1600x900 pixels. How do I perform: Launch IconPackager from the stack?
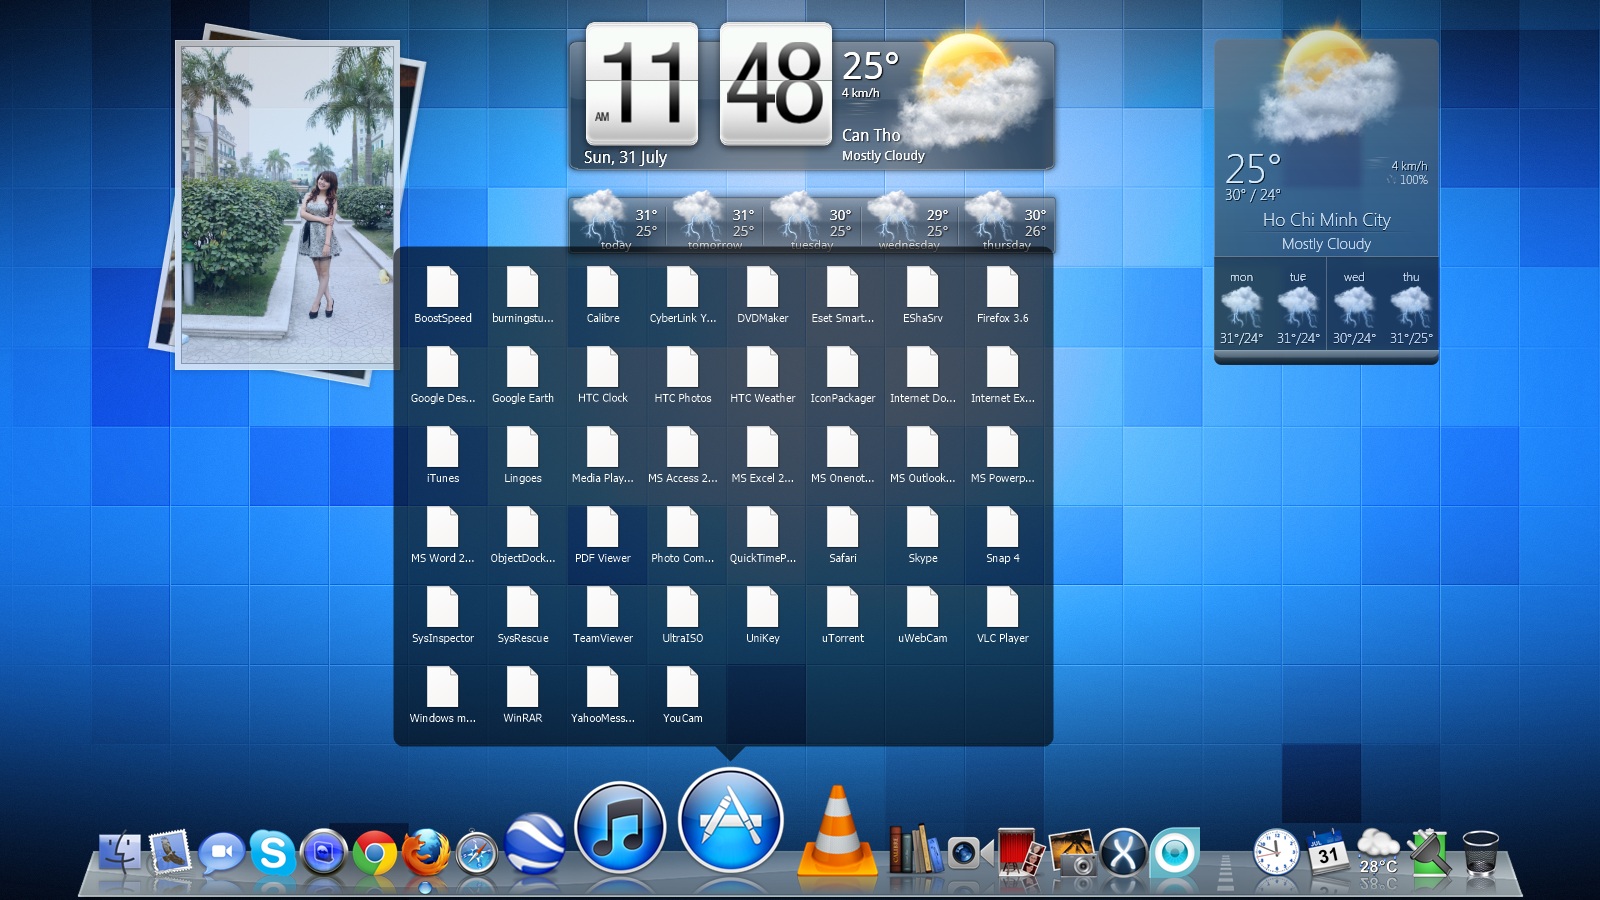point(843,376)
